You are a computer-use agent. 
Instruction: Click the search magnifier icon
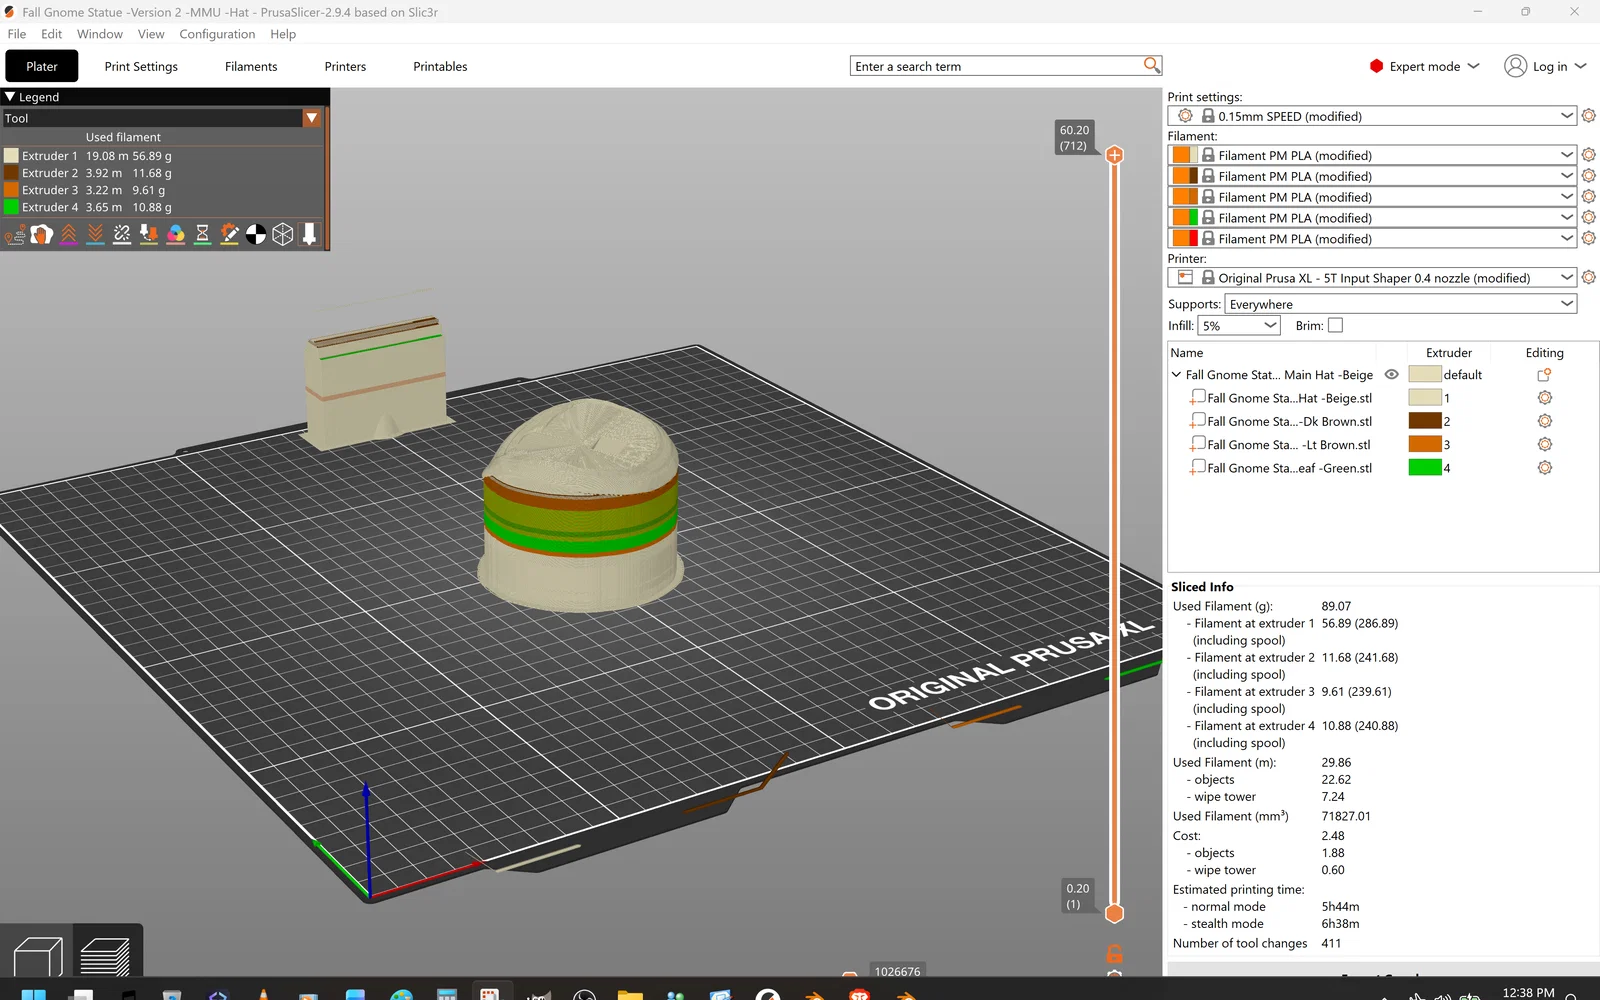coord(1152,65)
